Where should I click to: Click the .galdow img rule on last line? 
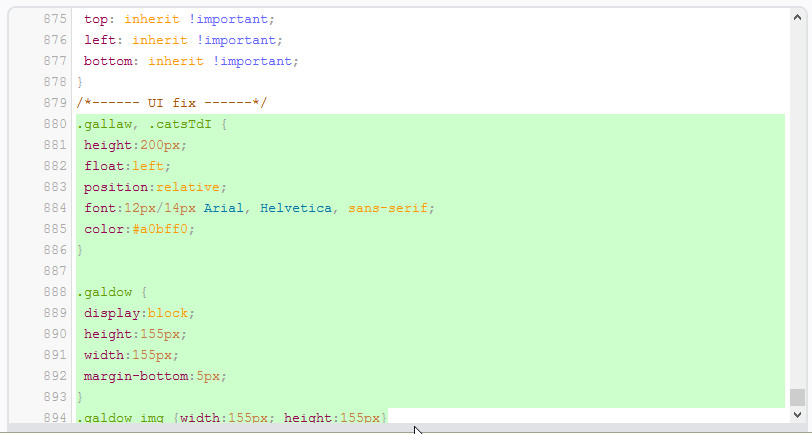pos(230,417)
